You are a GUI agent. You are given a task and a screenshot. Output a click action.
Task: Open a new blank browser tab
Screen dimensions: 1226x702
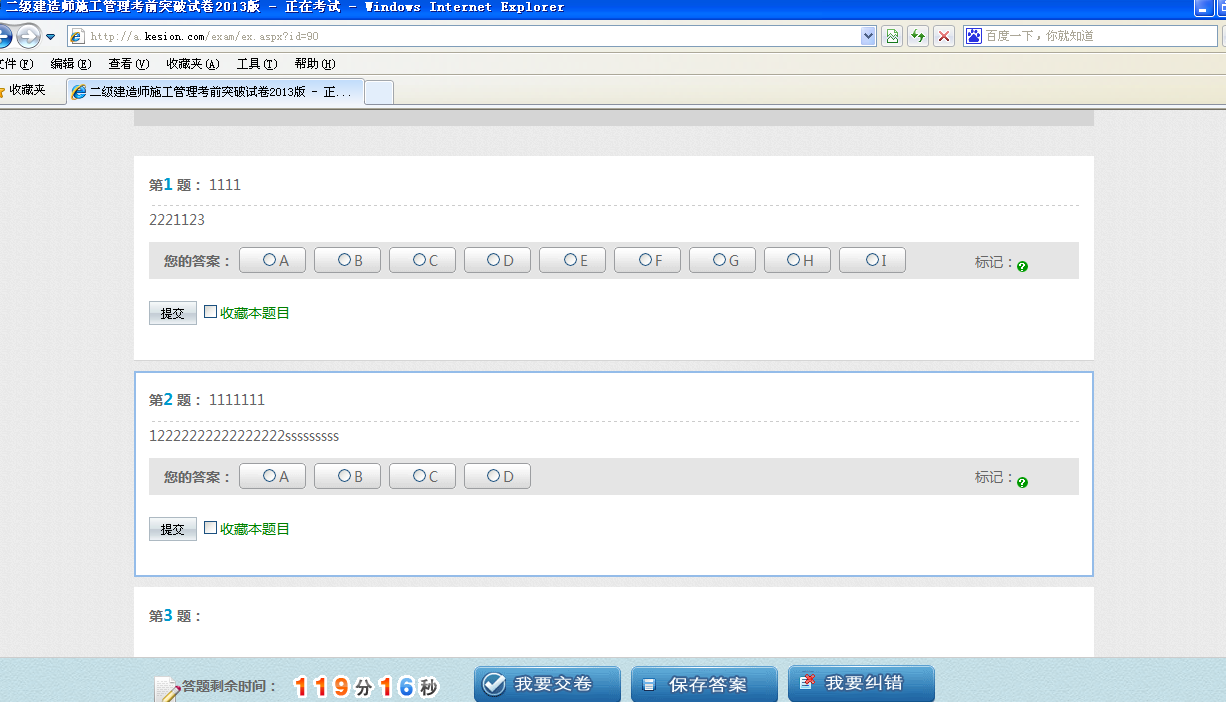coord(378,92)
